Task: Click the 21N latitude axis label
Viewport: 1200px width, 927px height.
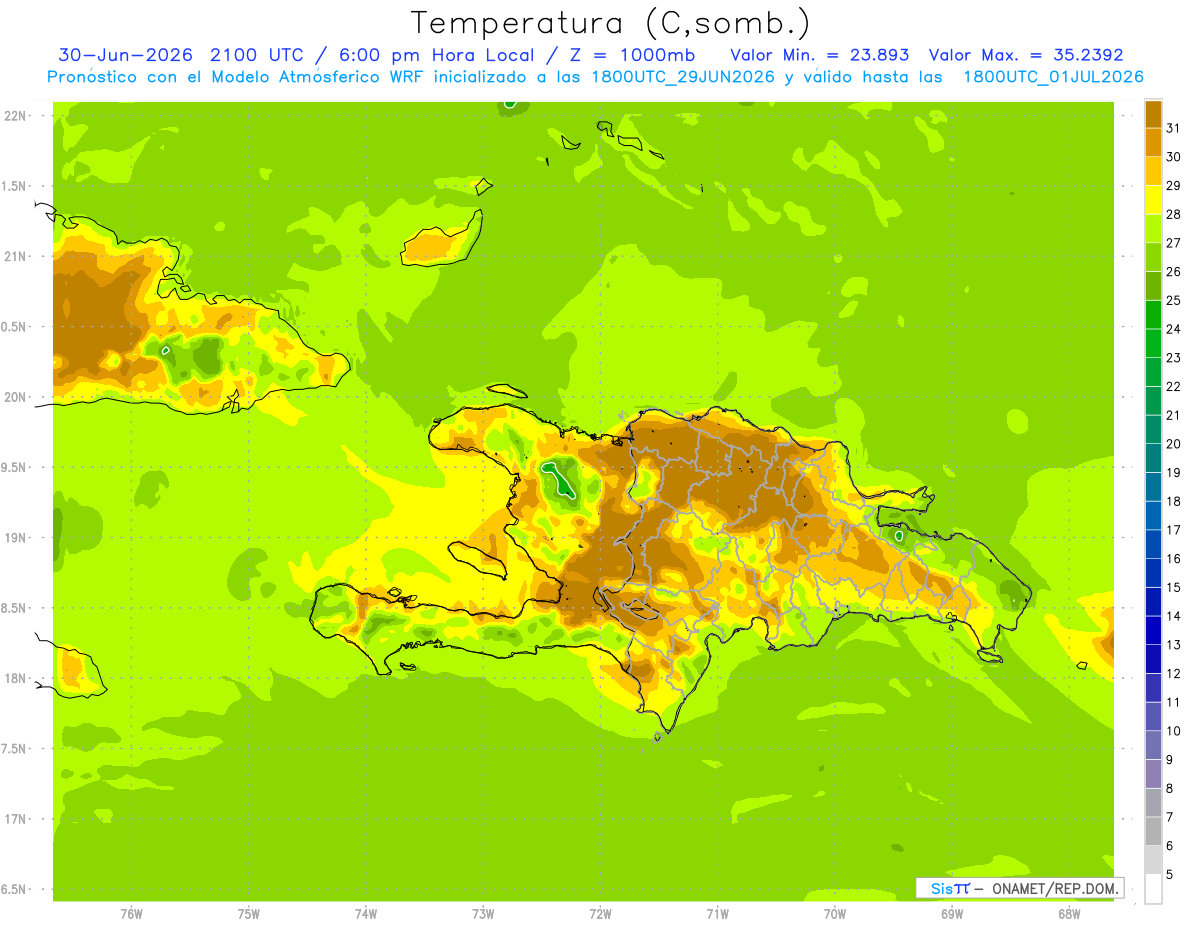Action: tap(16, 257)
